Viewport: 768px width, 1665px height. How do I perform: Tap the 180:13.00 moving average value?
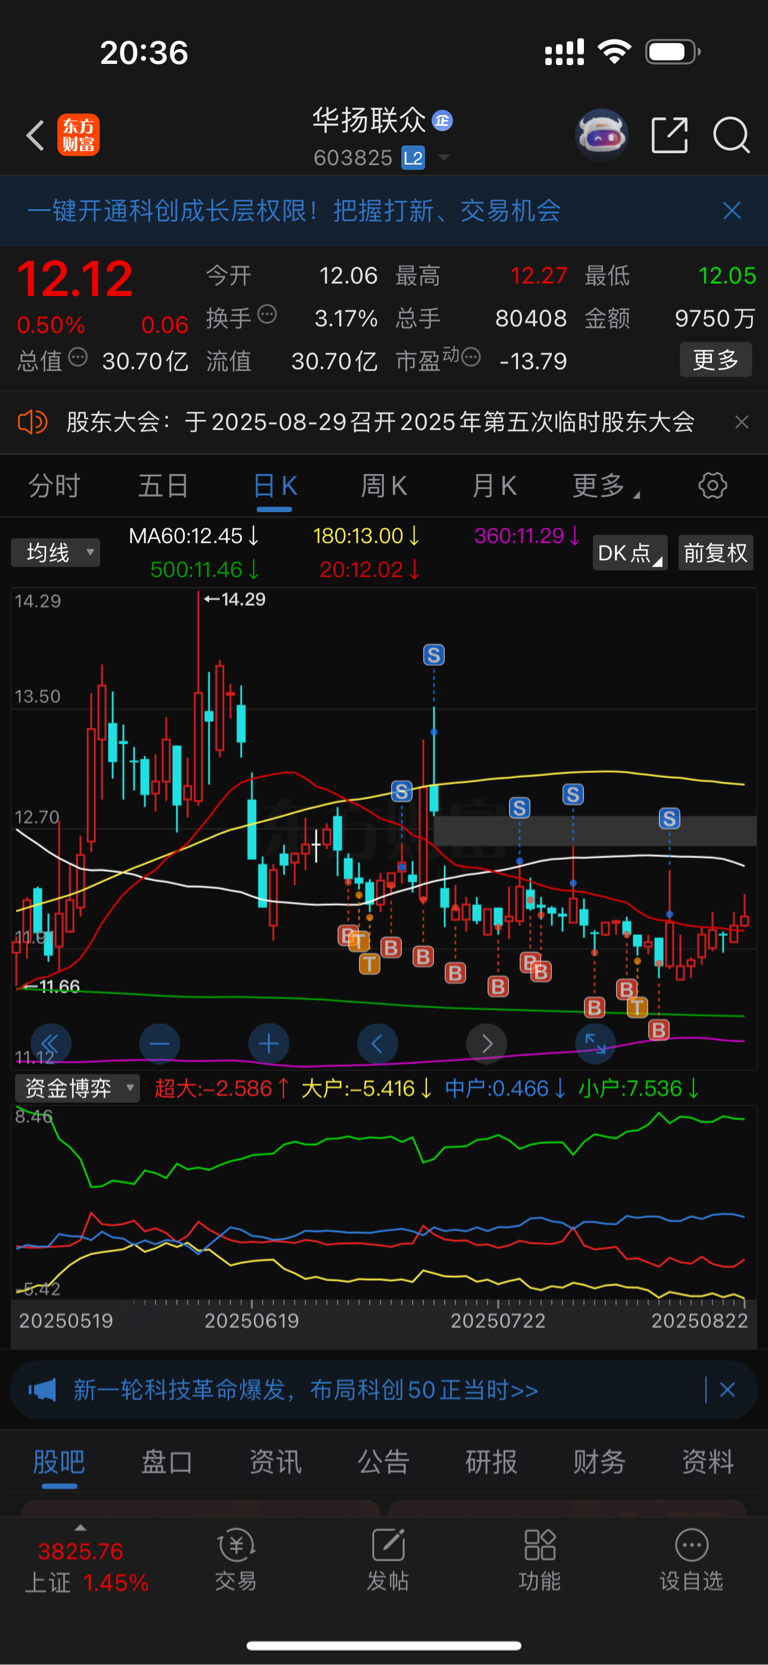click(366, 536)
